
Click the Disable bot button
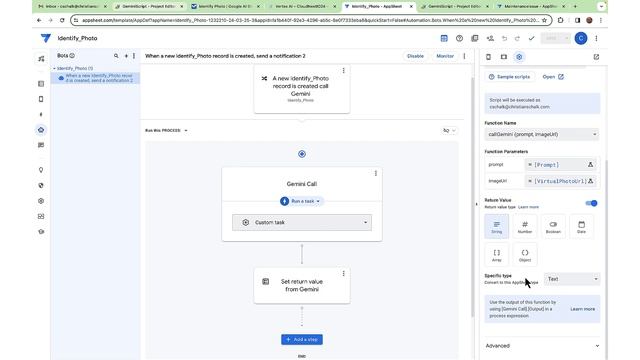coord(415,56)
